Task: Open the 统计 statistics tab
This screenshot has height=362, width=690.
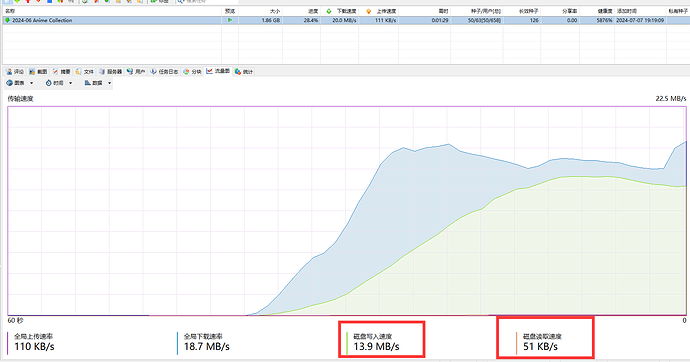Action: tap(244, 71)
